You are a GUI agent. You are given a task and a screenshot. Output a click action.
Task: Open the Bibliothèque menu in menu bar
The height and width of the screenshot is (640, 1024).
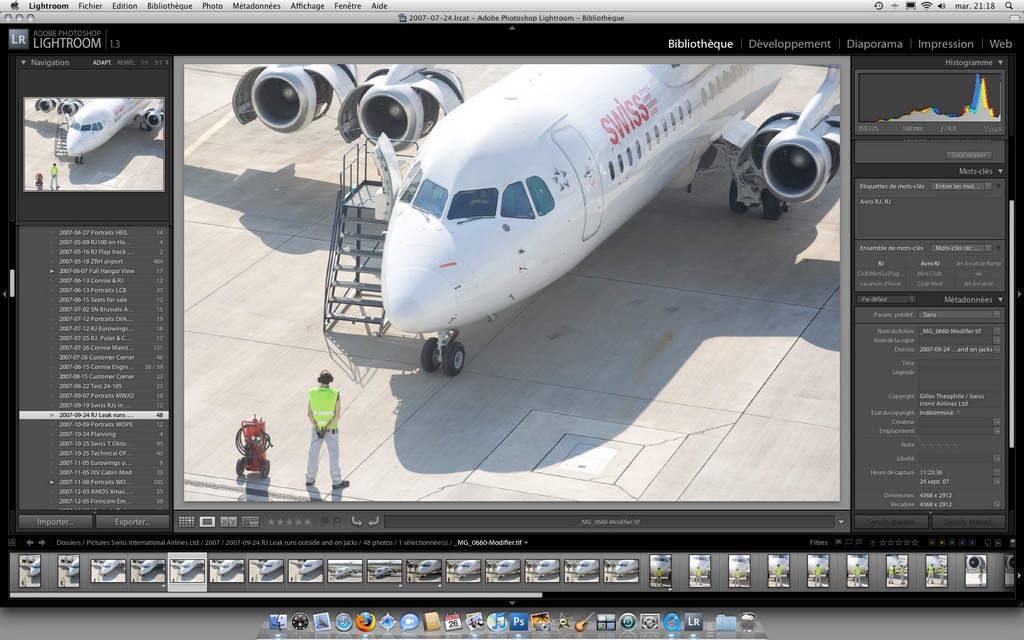coord(170,6)
